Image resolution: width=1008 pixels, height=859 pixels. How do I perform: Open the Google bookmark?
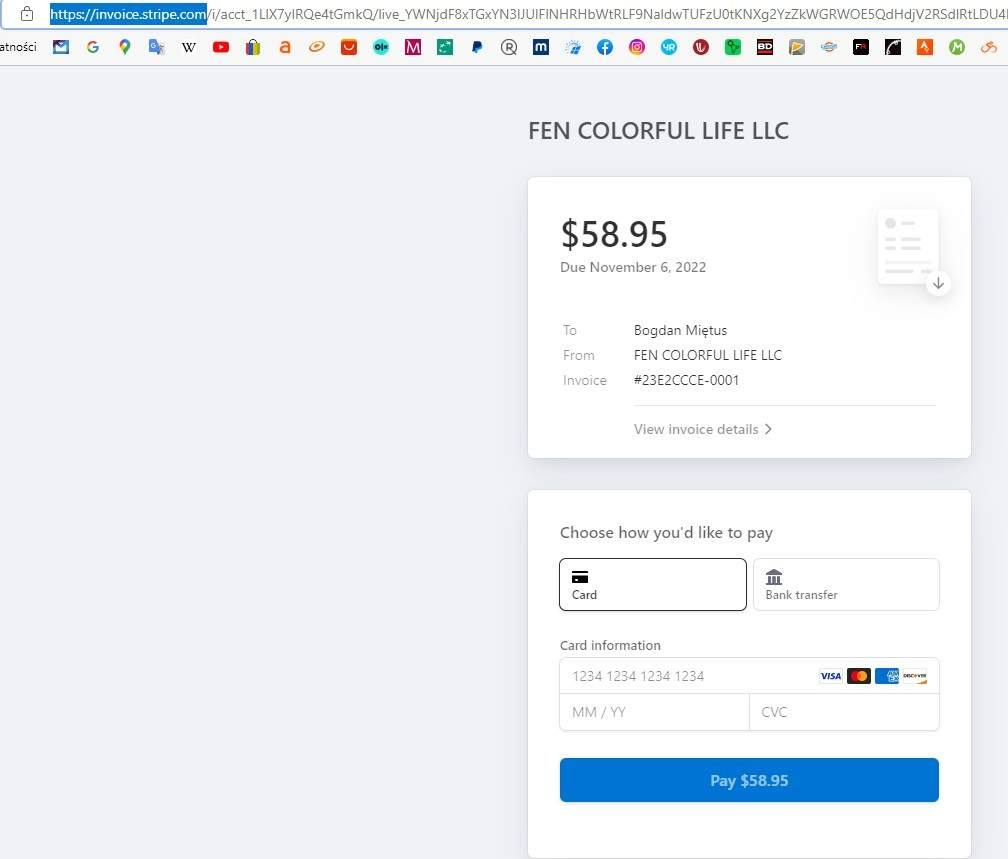pos(93,47)
